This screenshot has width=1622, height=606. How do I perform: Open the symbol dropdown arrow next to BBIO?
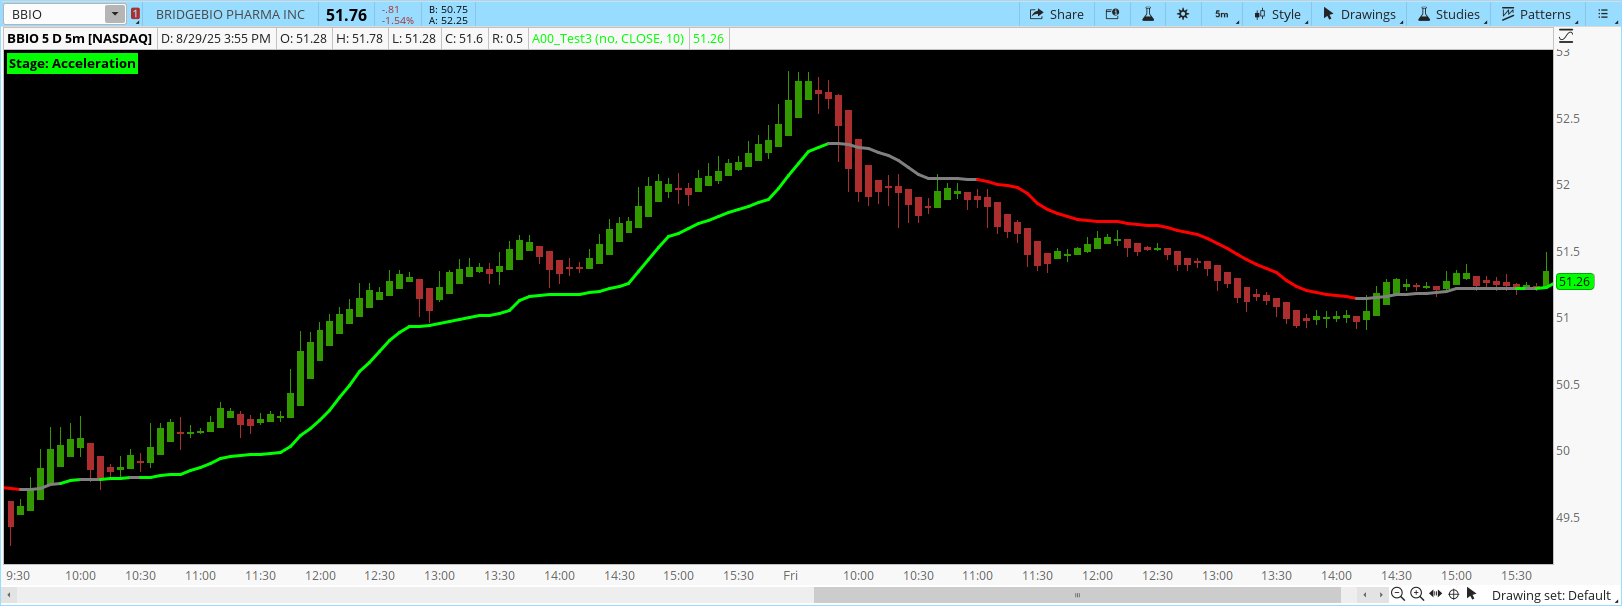pyautogui.click(x=115, y=14)
